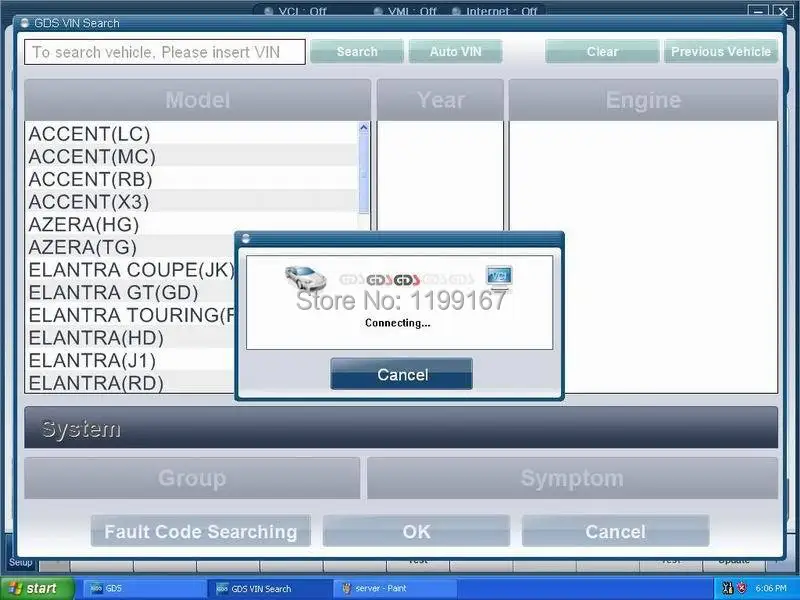Switch to GDS taskbar window

coord(144,588)
